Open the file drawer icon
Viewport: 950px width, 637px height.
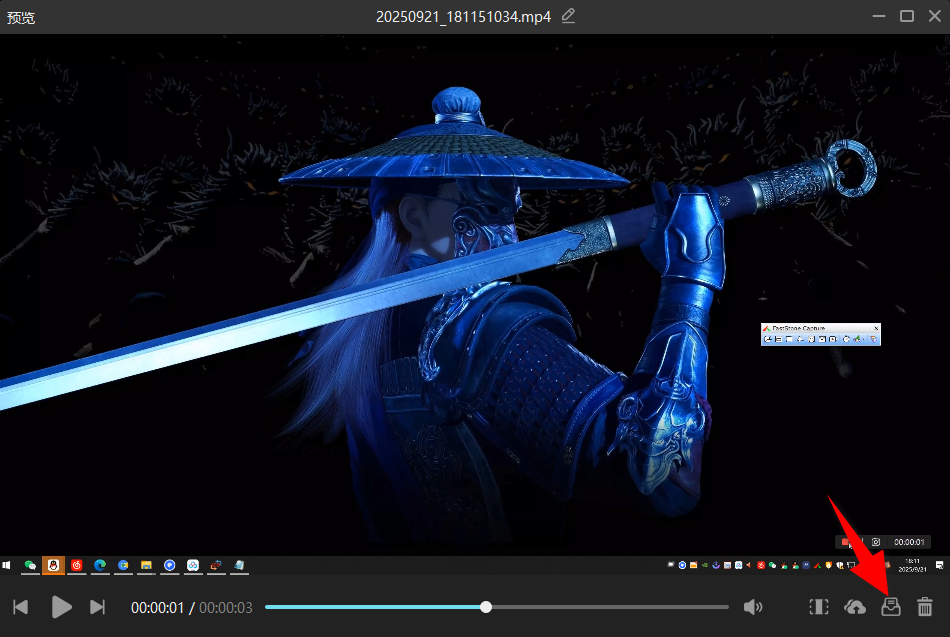[890, 607]
